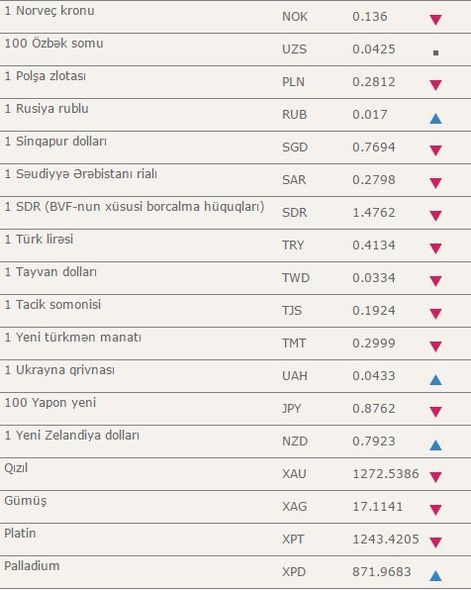Click the blue up arrow for UAH

[x=435, y=380]
